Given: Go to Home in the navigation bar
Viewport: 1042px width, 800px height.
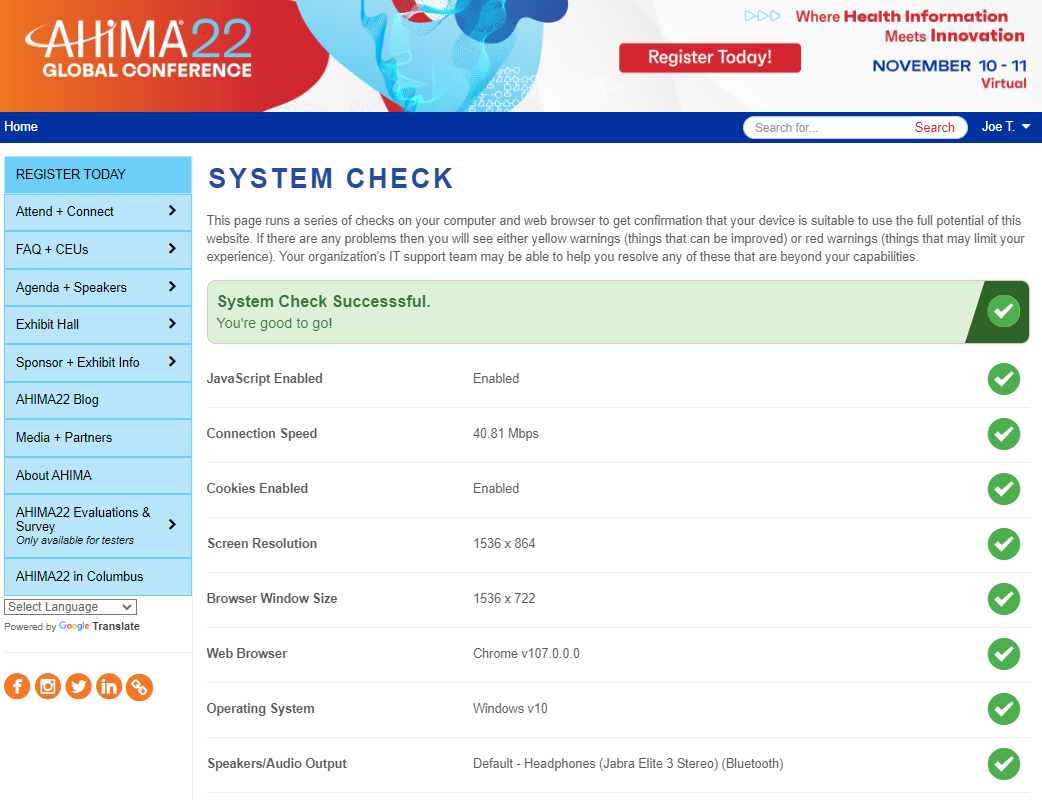Looking at the screenshot, I should click(x=21, y=126).
